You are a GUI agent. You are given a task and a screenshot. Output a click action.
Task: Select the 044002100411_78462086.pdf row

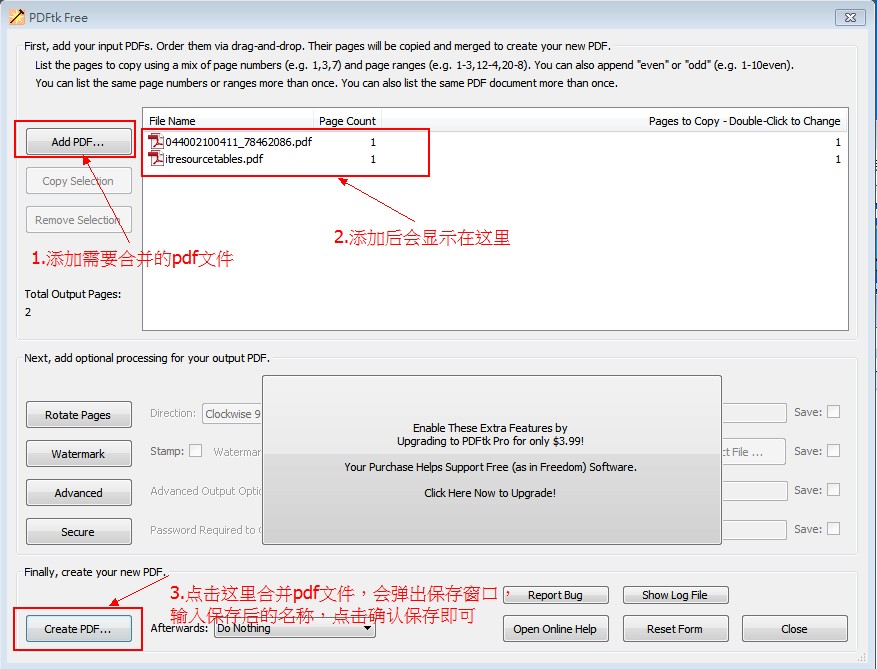(x=495, y=142)
